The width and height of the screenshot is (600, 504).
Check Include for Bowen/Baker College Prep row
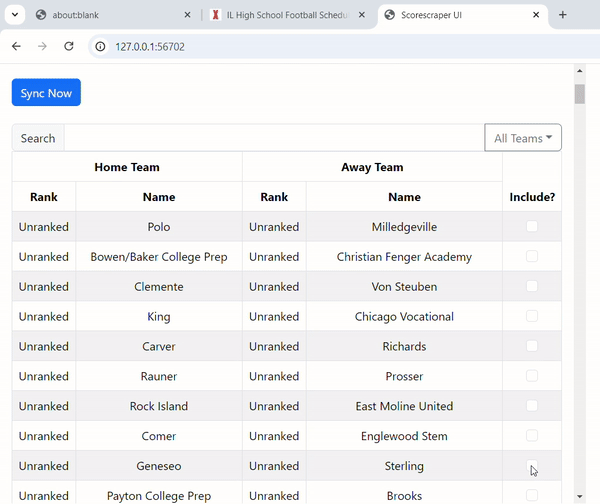[x=532, y=256]
